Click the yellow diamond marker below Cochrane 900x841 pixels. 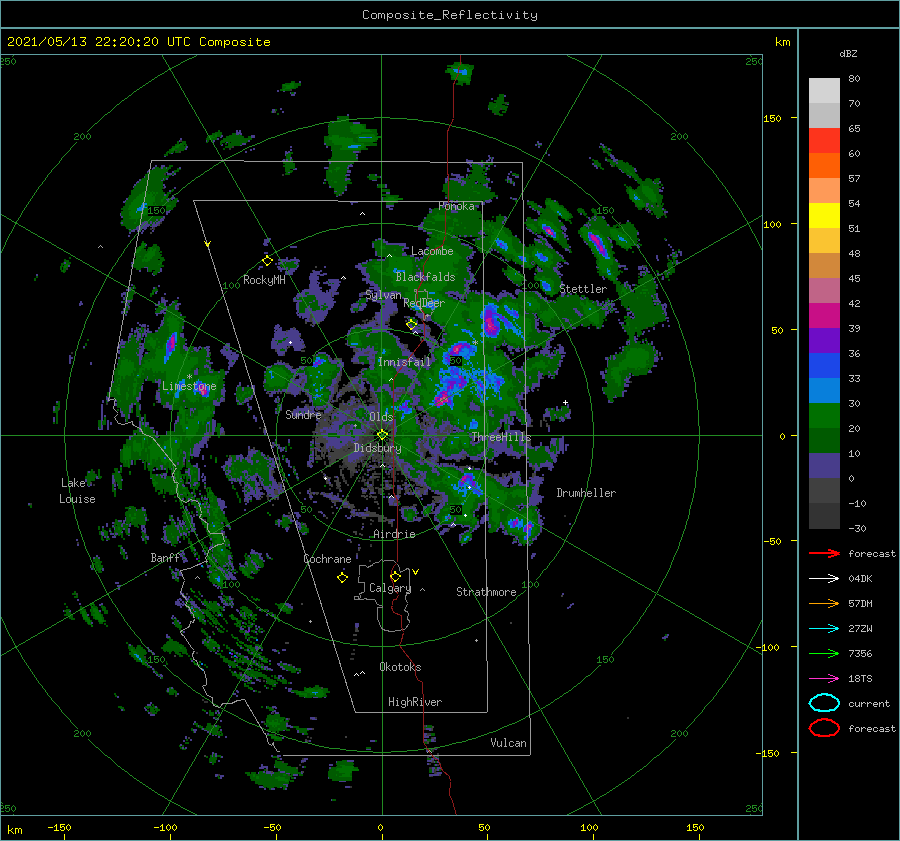pos(342,578)
